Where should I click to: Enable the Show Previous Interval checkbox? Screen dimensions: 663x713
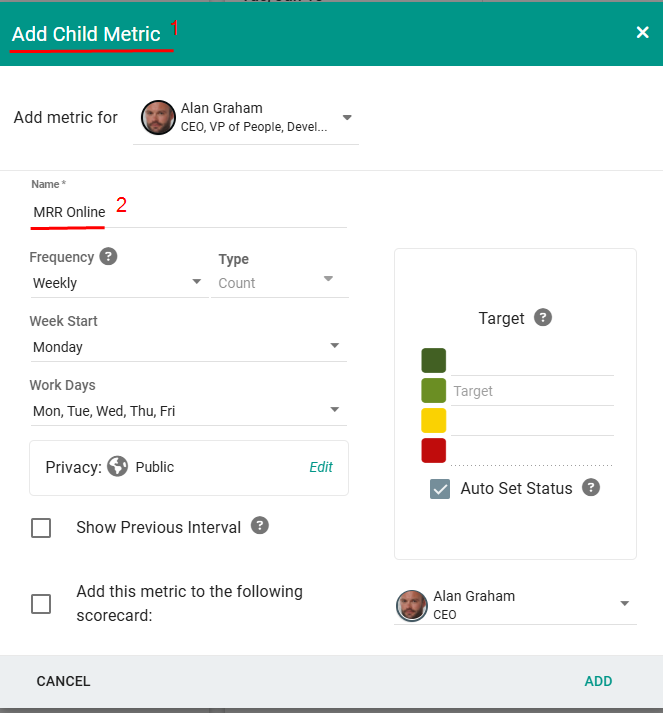(41, 528)
